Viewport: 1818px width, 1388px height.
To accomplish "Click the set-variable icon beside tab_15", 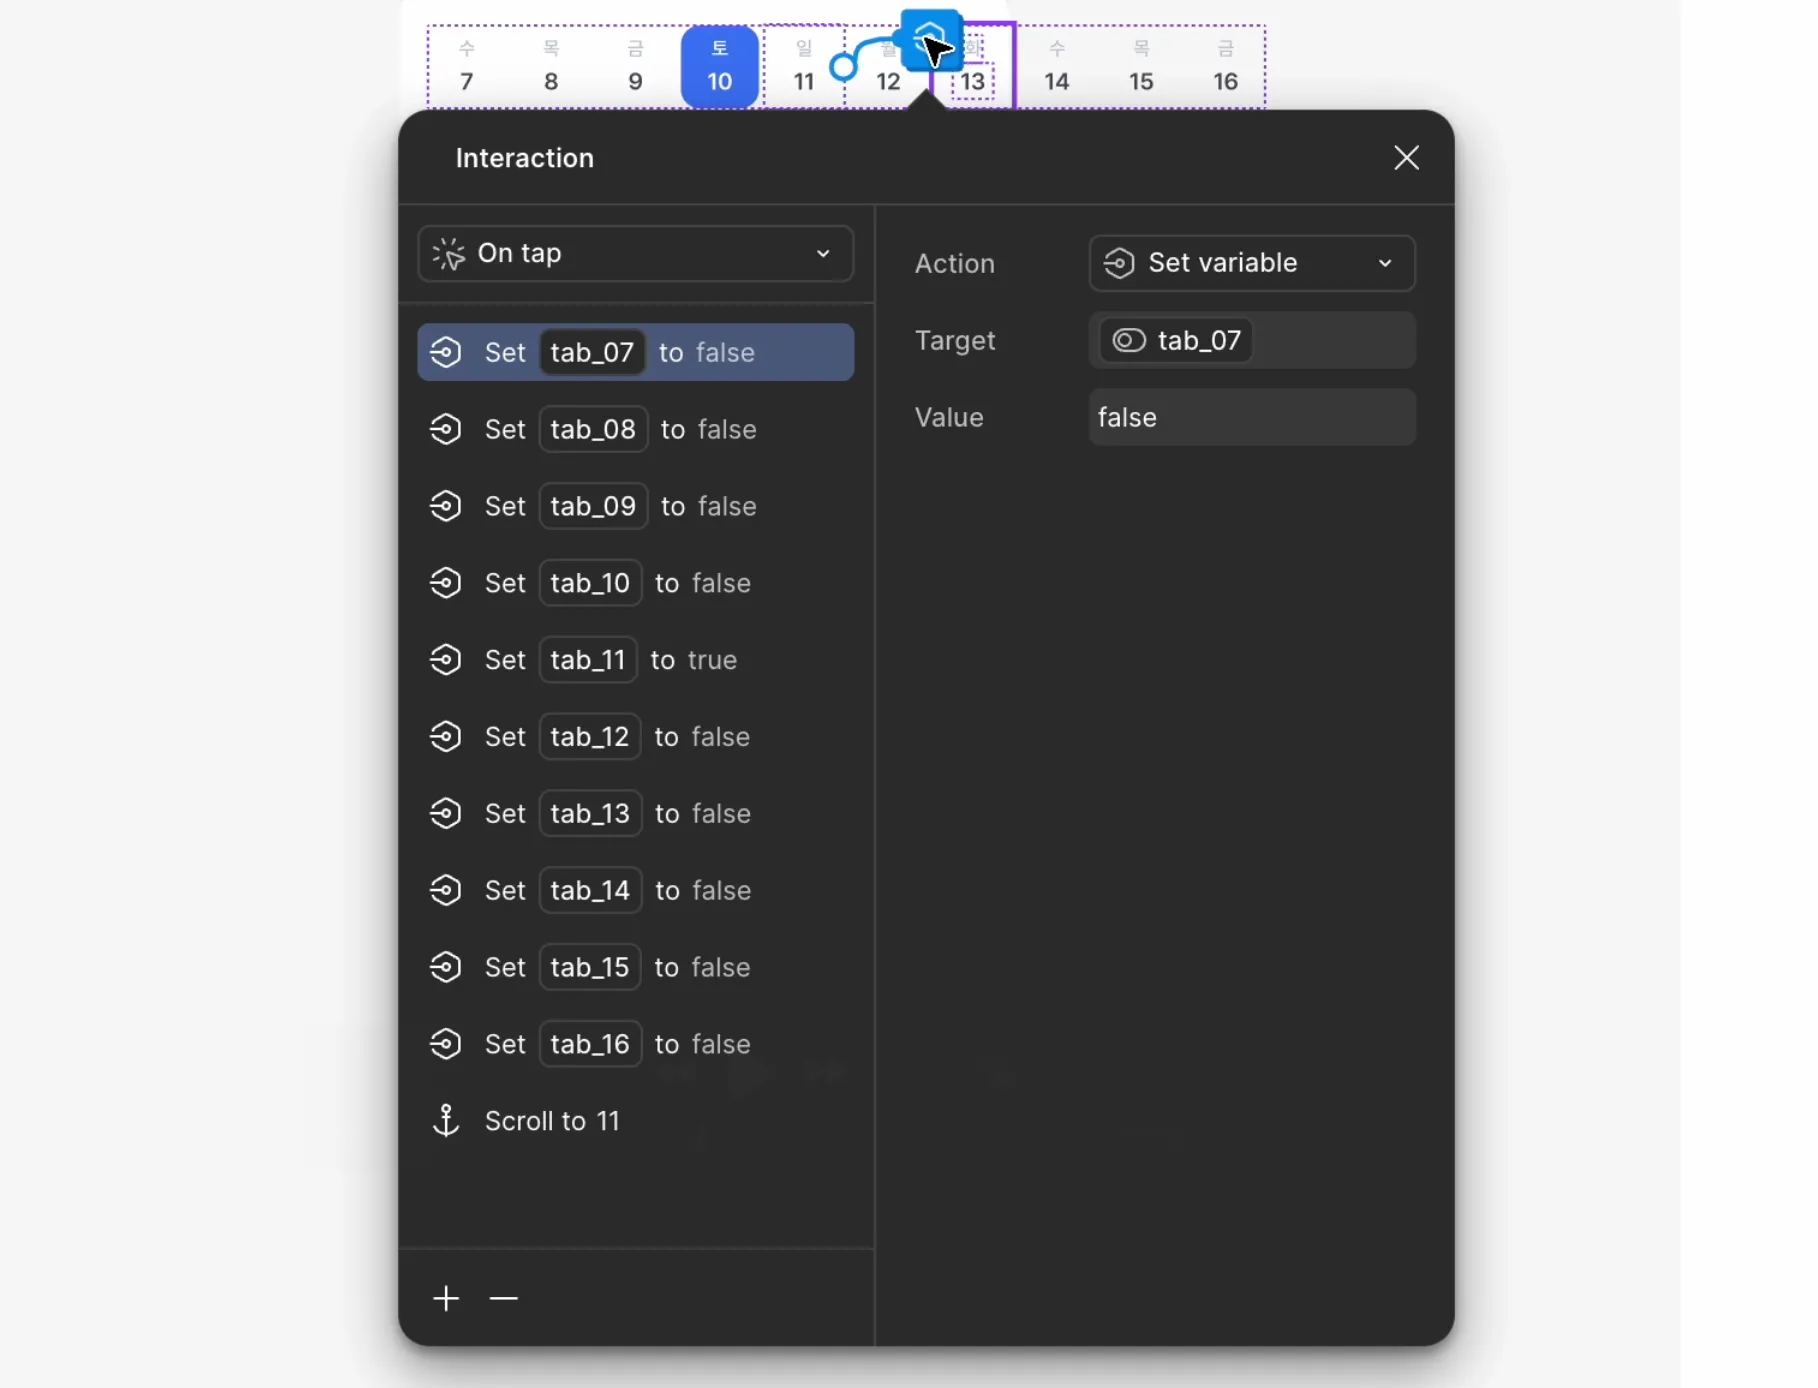I will [x=445, y=967].
